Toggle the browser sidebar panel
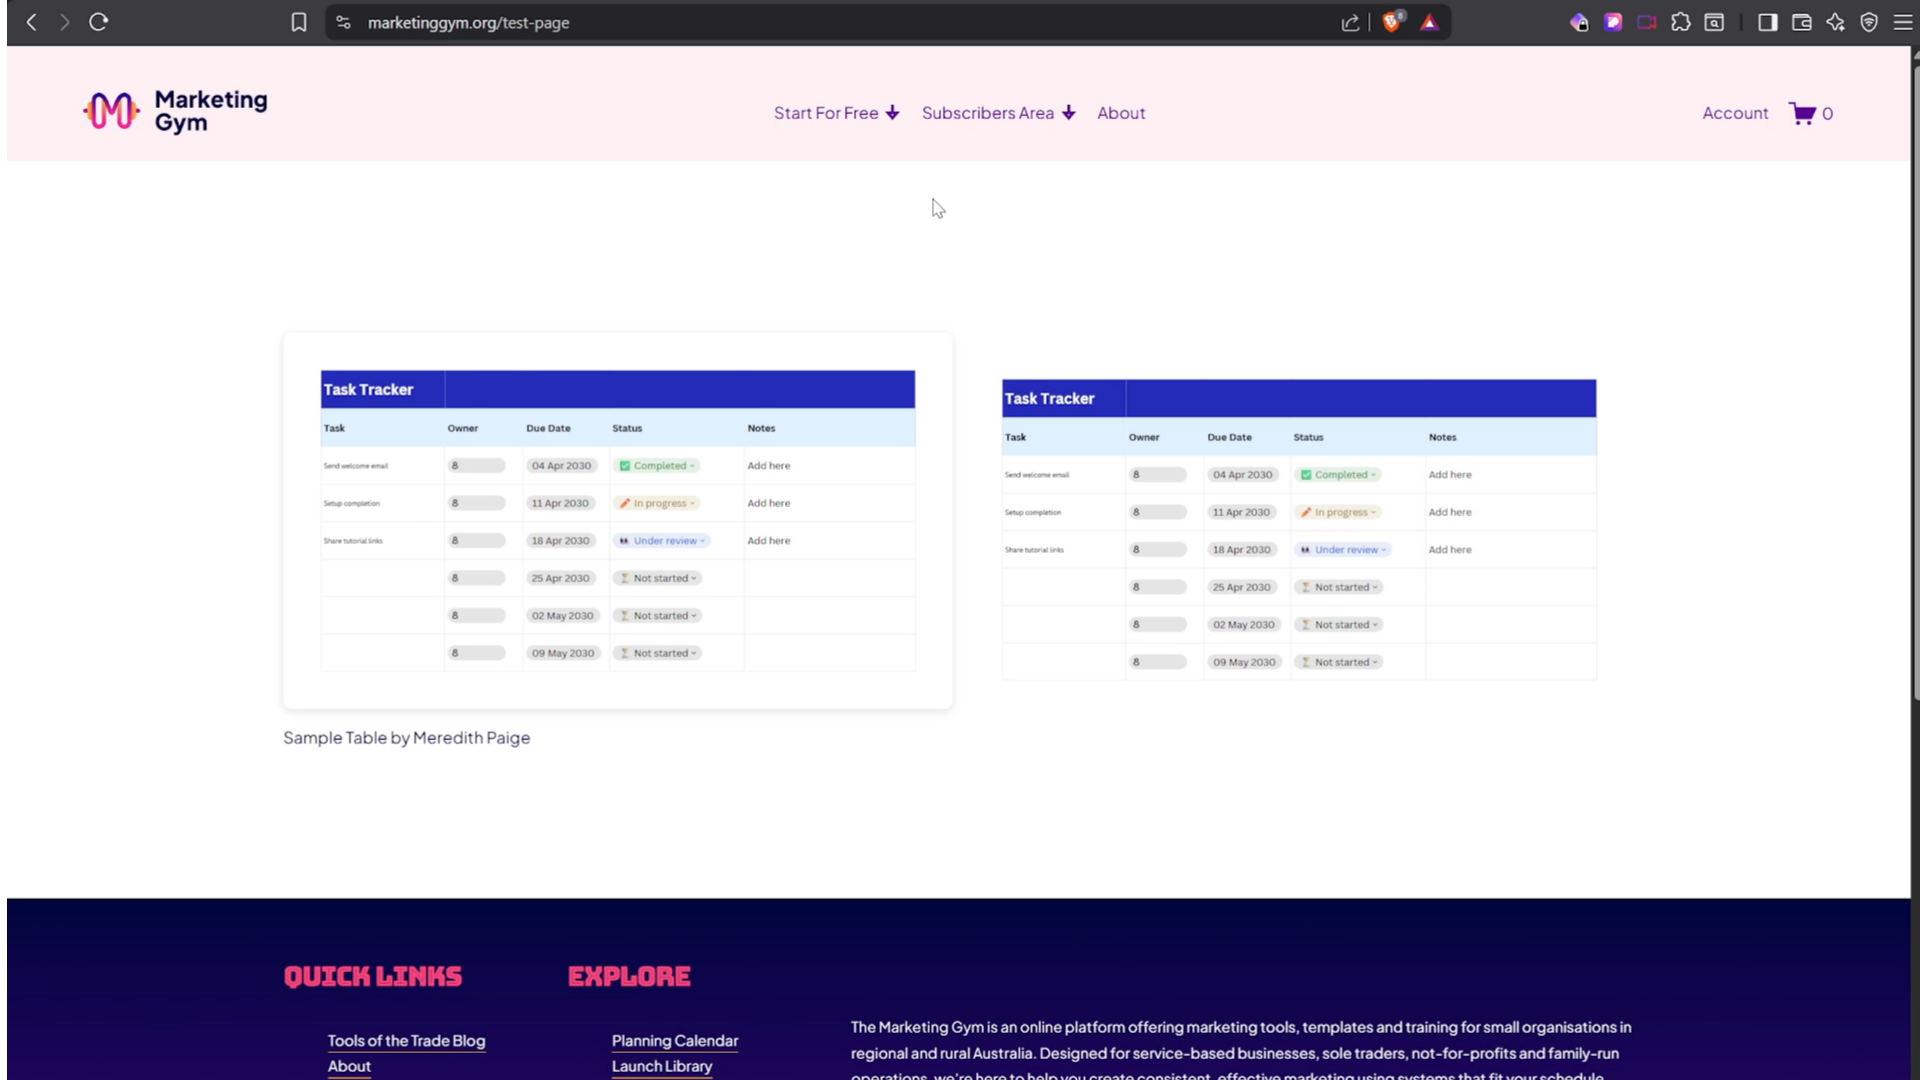The height and width of the screenshot is (1080, 1920). click(x=1767, y=22)
